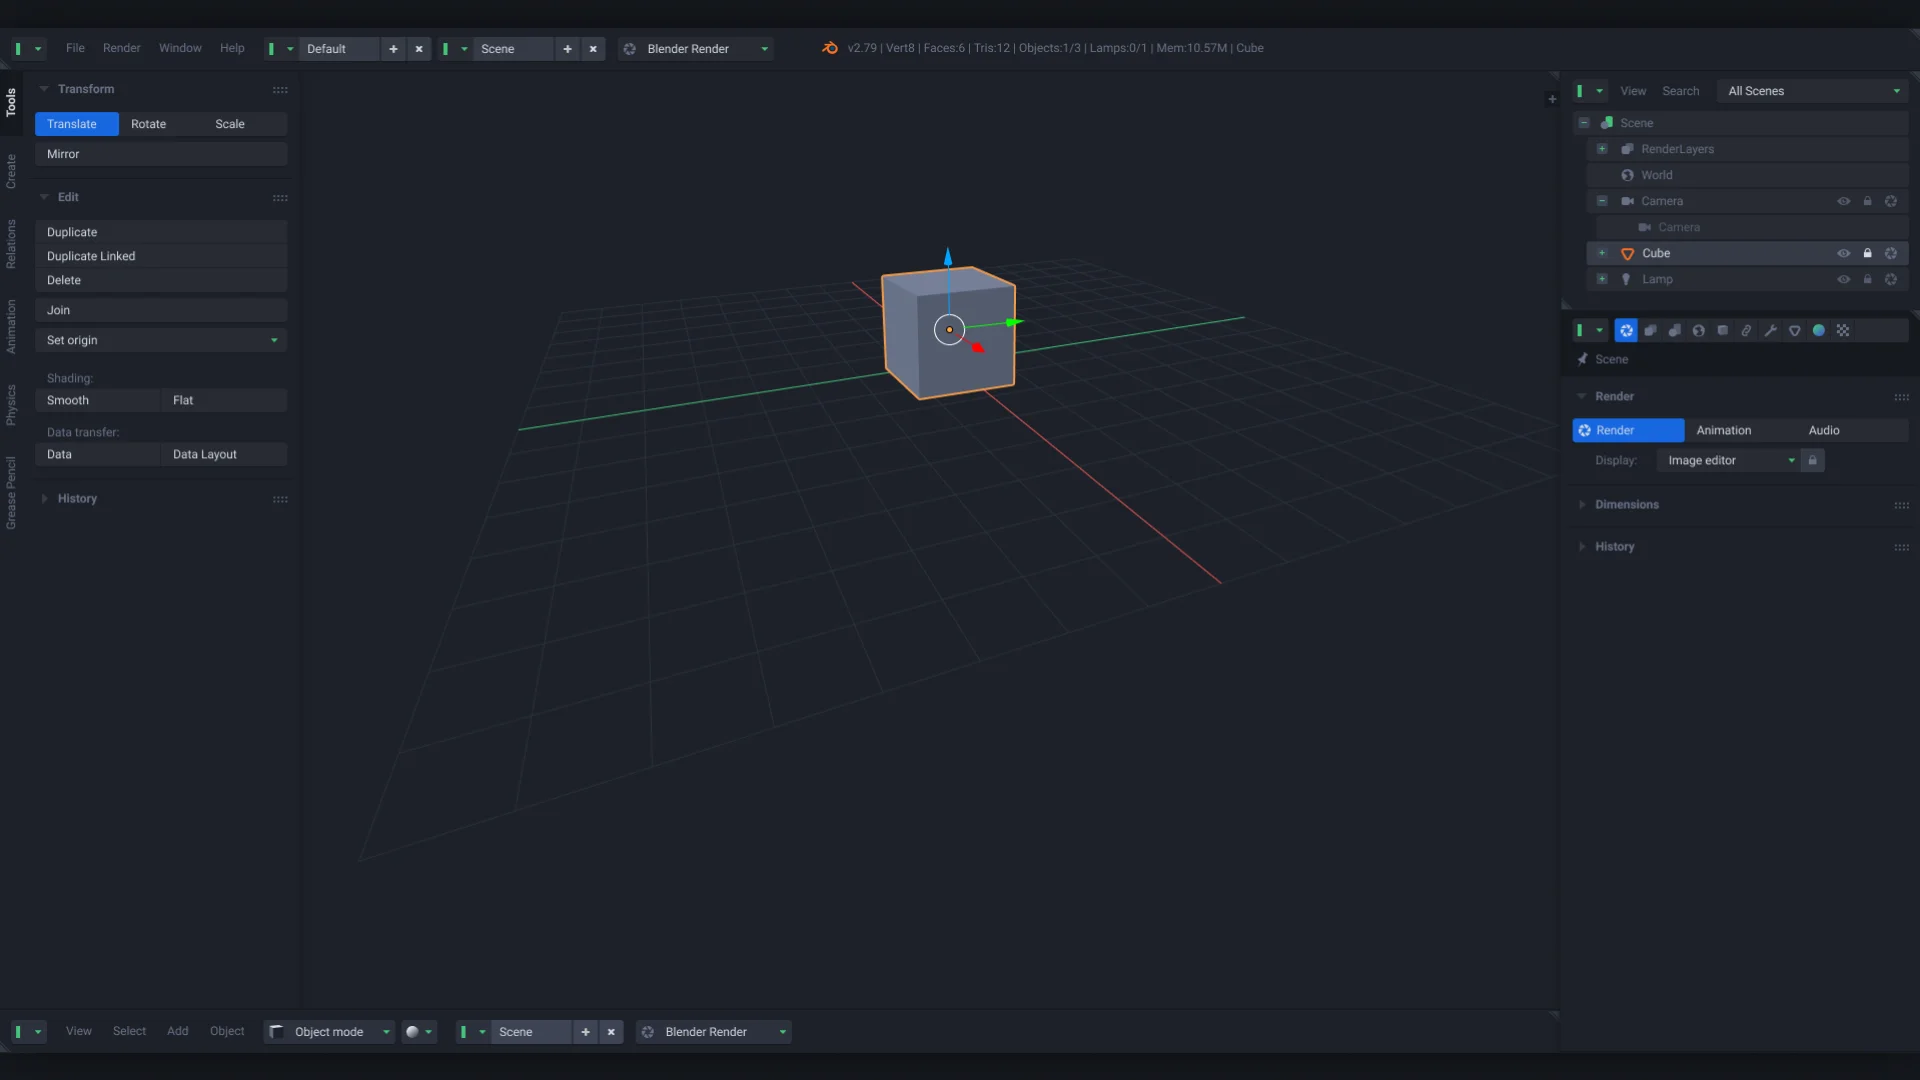This screenshot has width=1920, height=1080.
Task: Hide the Cube object via eye icon
Action: click(x=1843, y=253)
